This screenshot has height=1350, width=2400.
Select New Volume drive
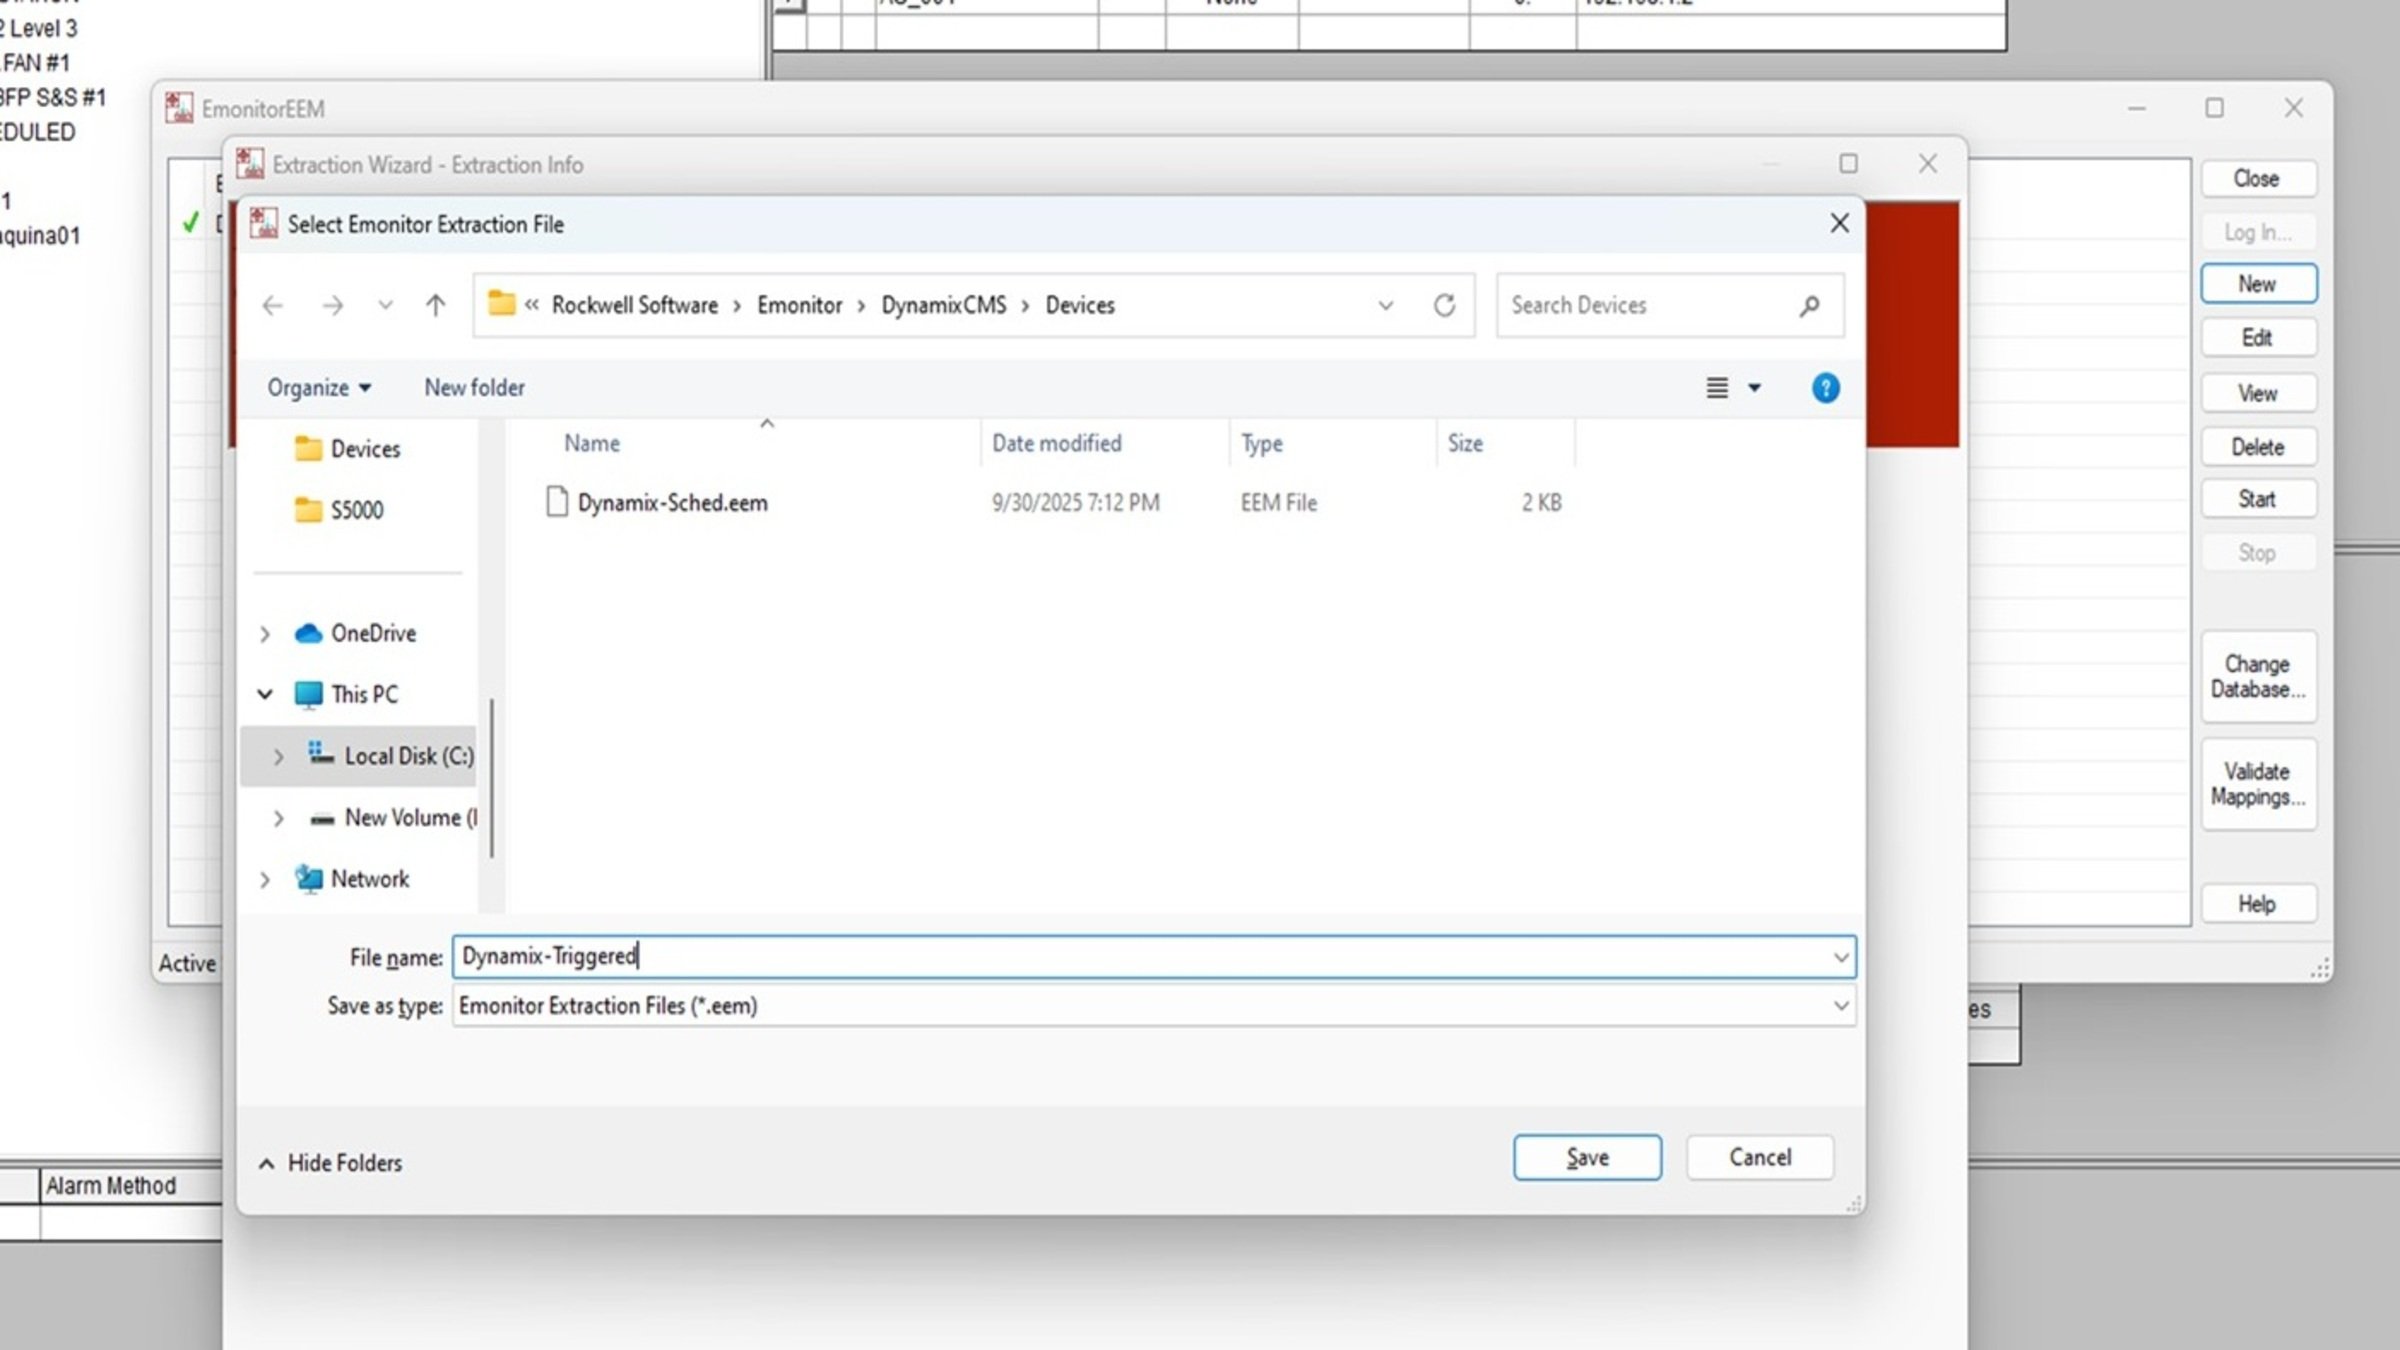tap(410, 818)
